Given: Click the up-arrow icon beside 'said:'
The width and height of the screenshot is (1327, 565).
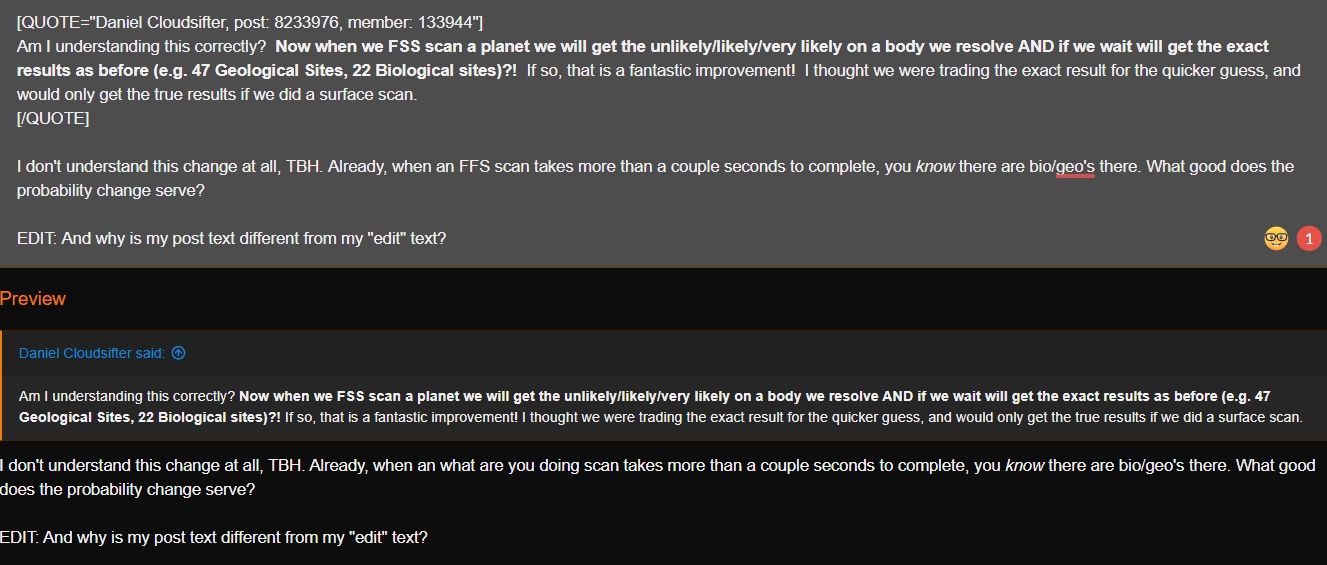Looking at the screenshot, I should coord(178,353).
